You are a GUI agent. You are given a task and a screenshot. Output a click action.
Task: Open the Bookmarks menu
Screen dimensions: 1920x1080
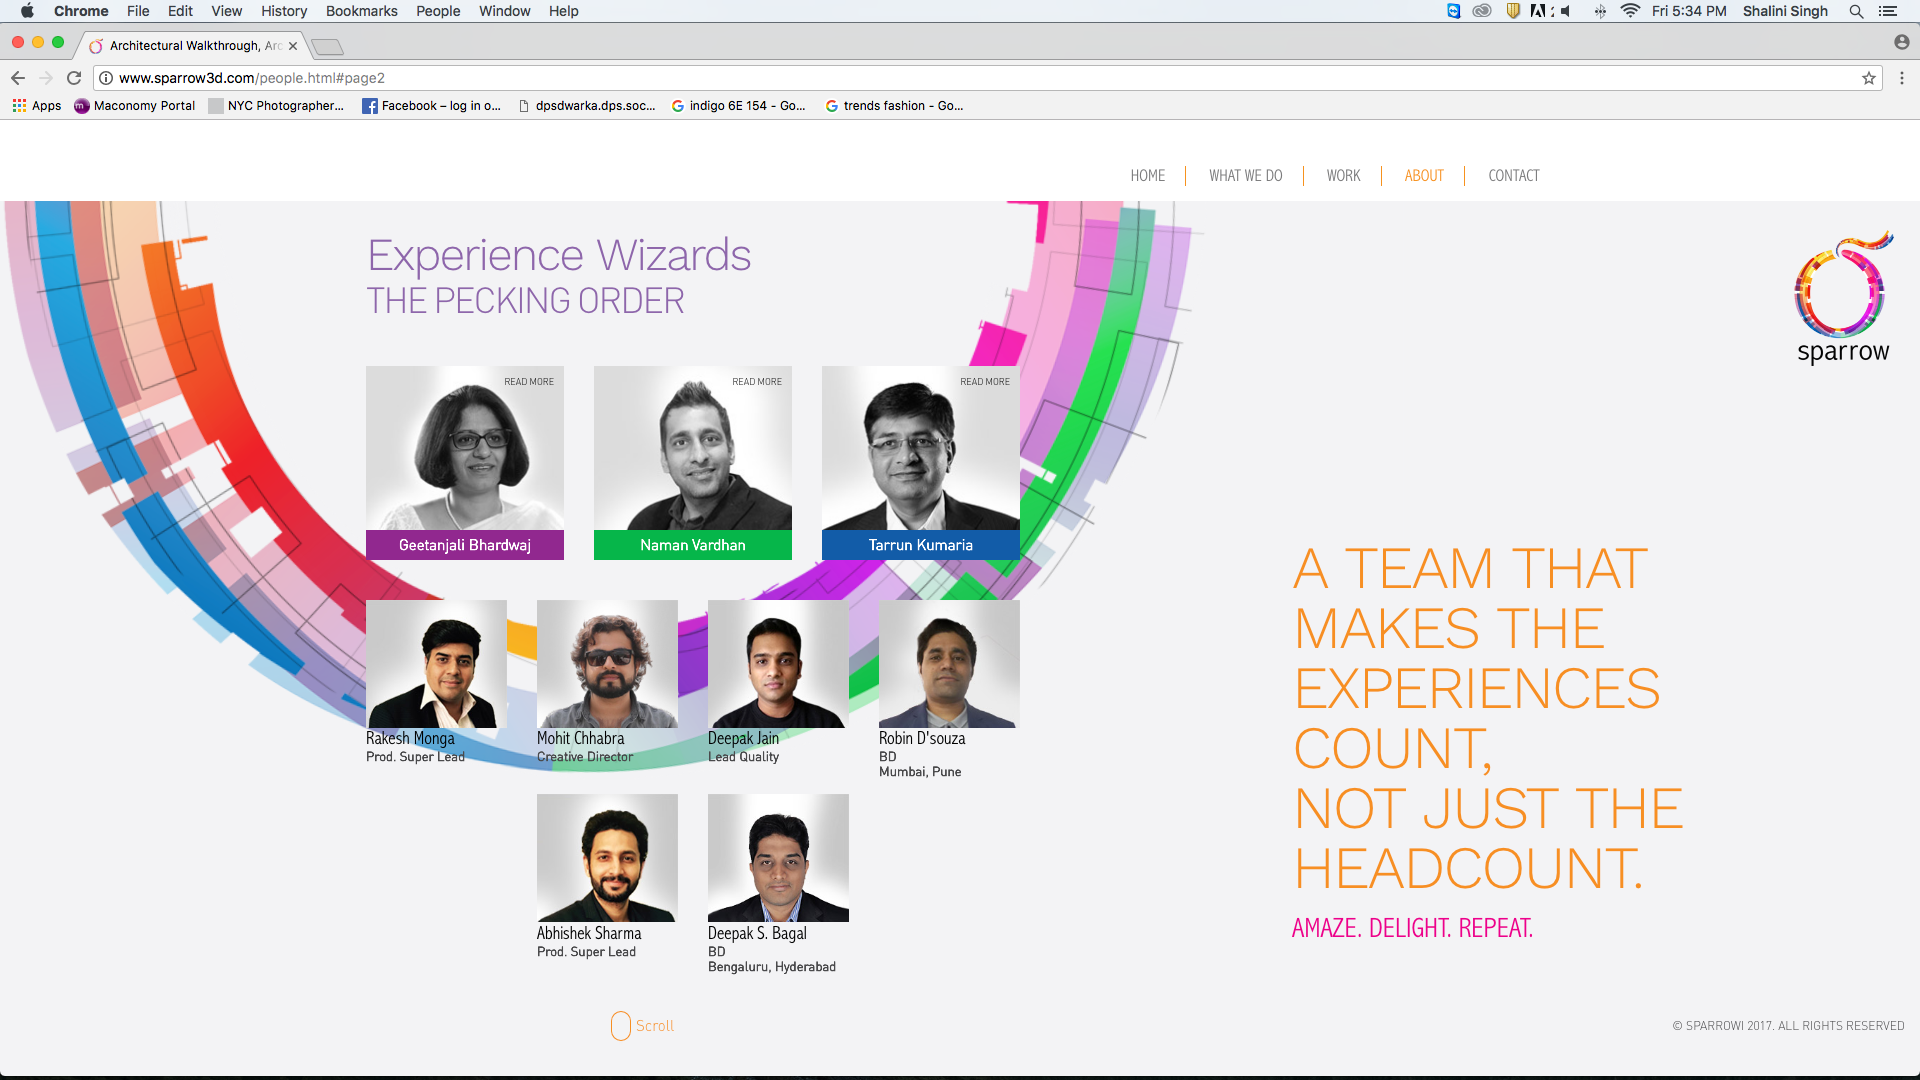click(x=361, y=11)
